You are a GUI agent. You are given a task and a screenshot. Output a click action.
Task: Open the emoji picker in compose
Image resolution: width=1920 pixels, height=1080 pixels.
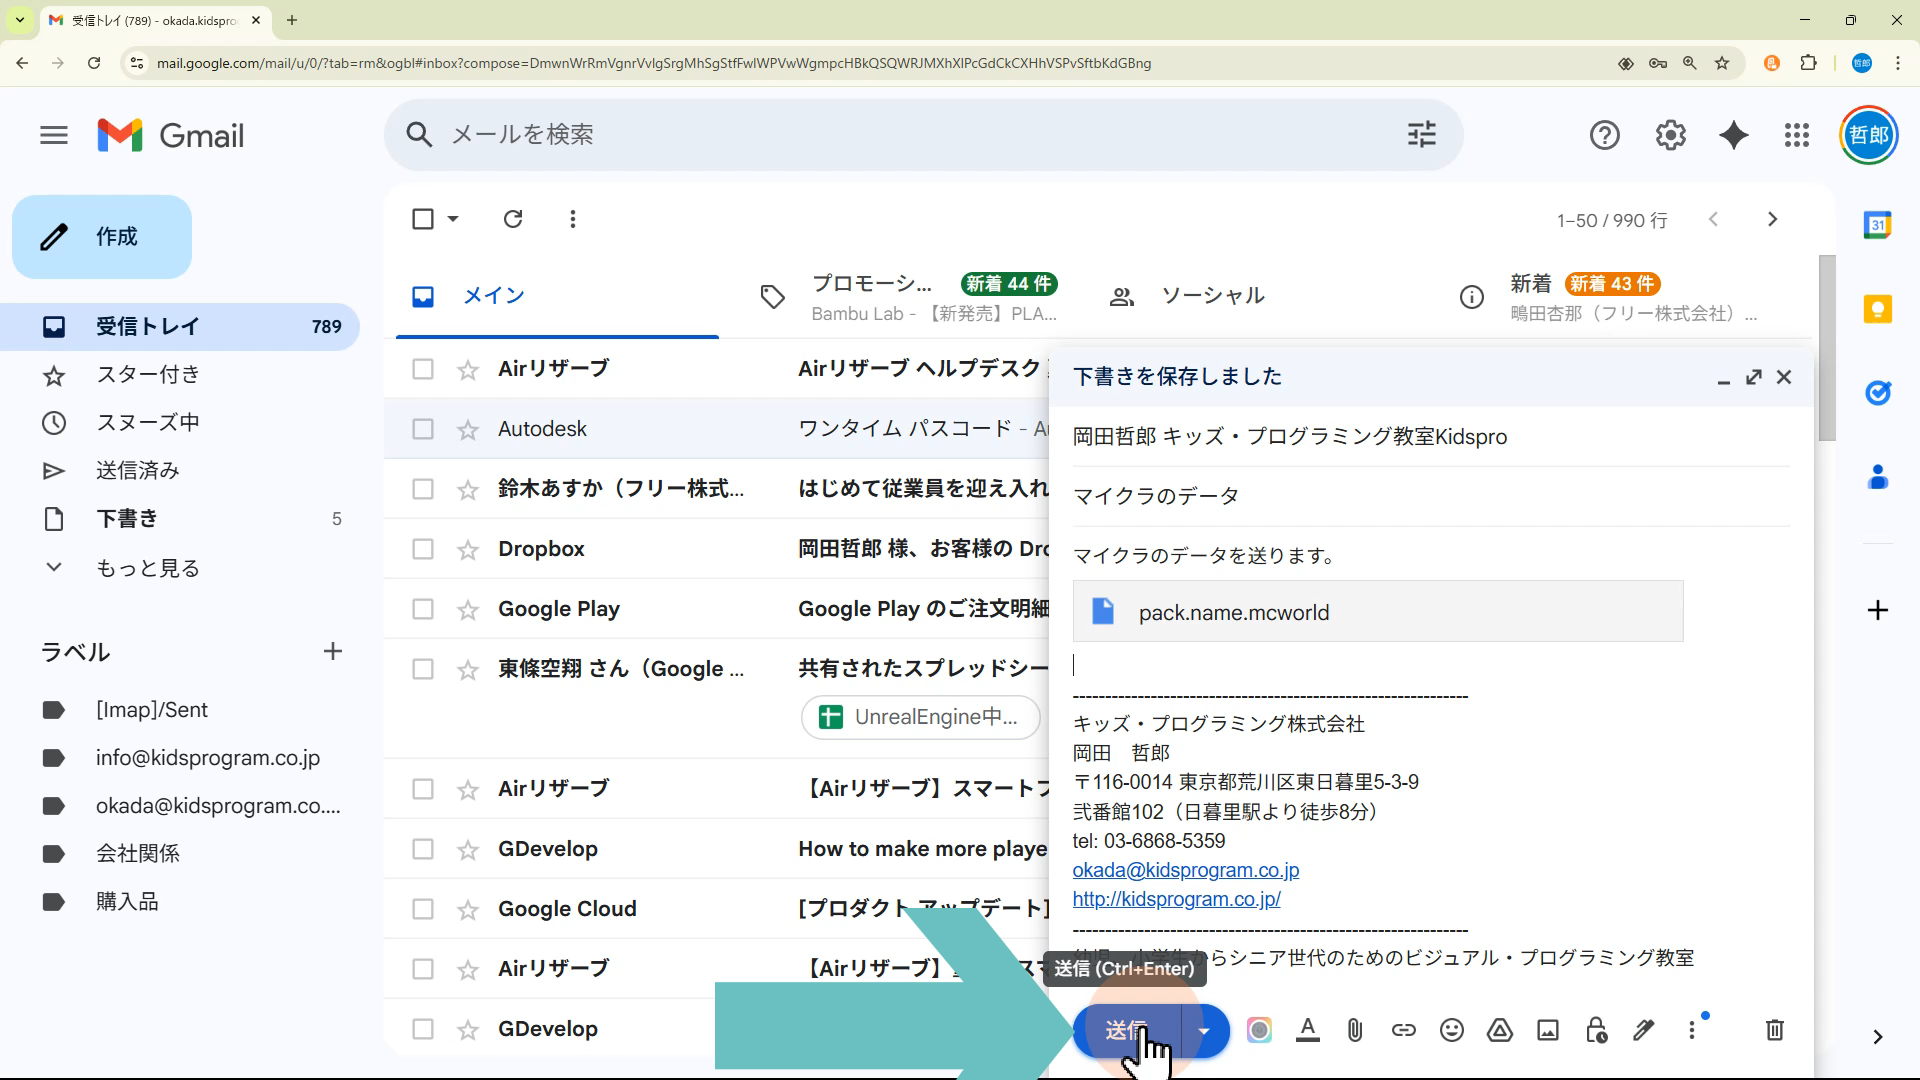[1451, 1030]
